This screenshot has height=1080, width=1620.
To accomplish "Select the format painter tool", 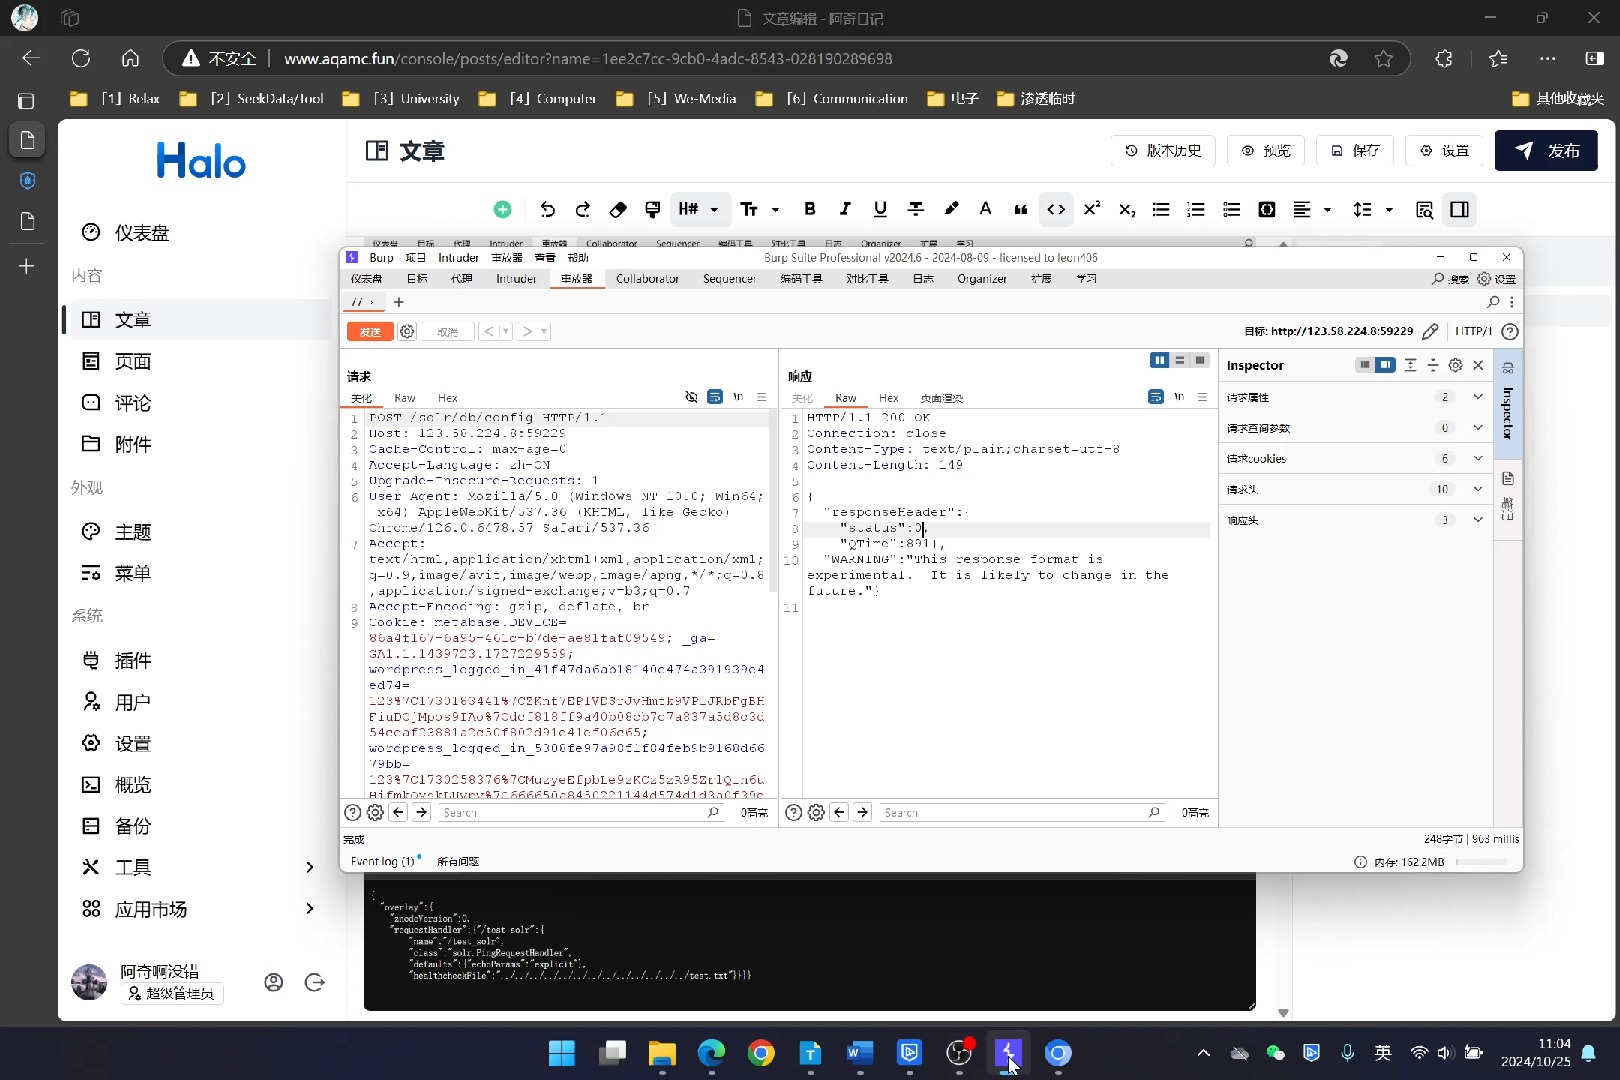I will point(653,209).
